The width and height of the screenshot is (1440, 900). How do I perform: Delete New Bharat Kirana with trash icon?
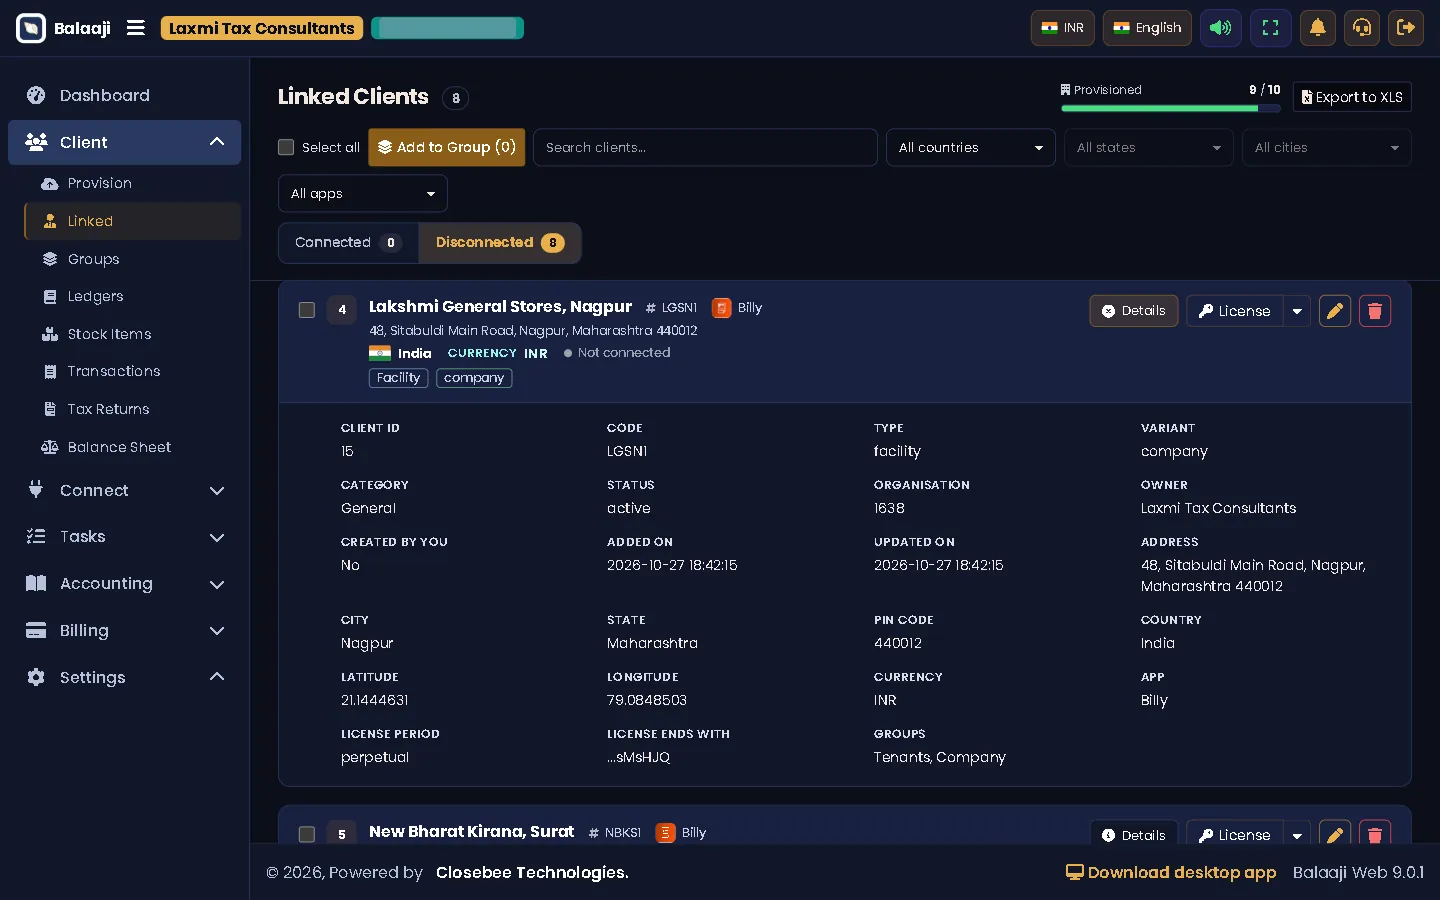[1375, 834]
